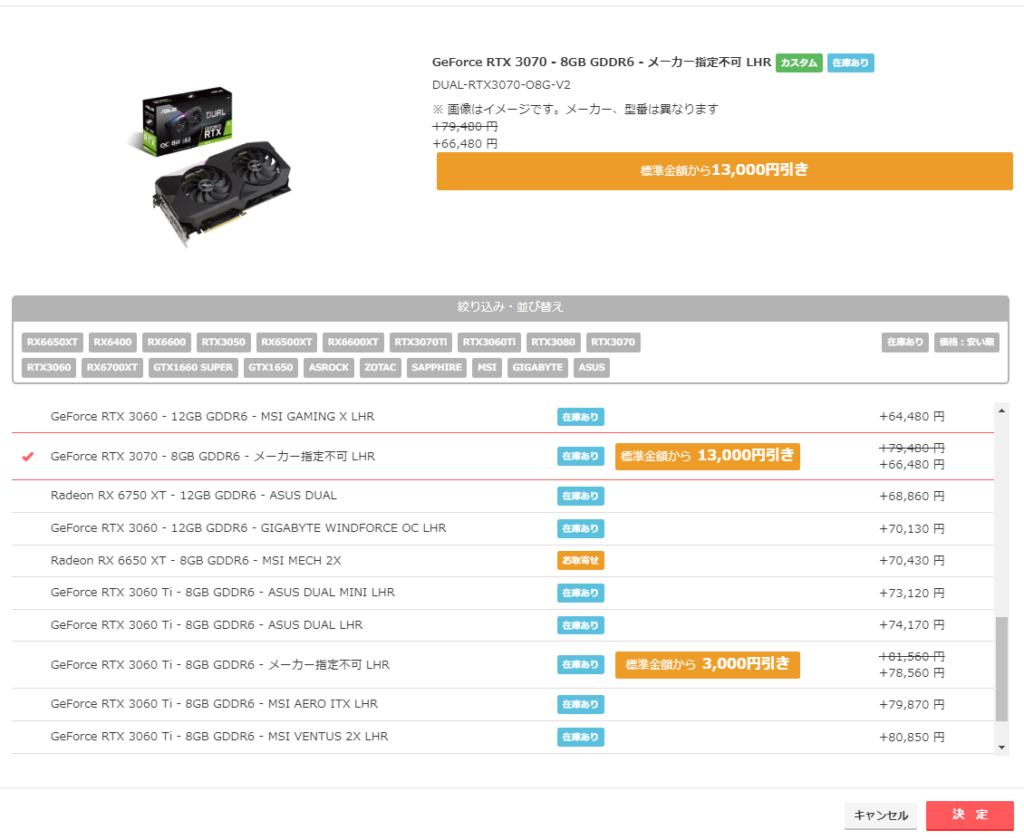This screenshot has width=1024, height=840.
Task: Pick RTX 3060 Ti MSI VENTUS 2X LHR
Action: coord(219,736)
